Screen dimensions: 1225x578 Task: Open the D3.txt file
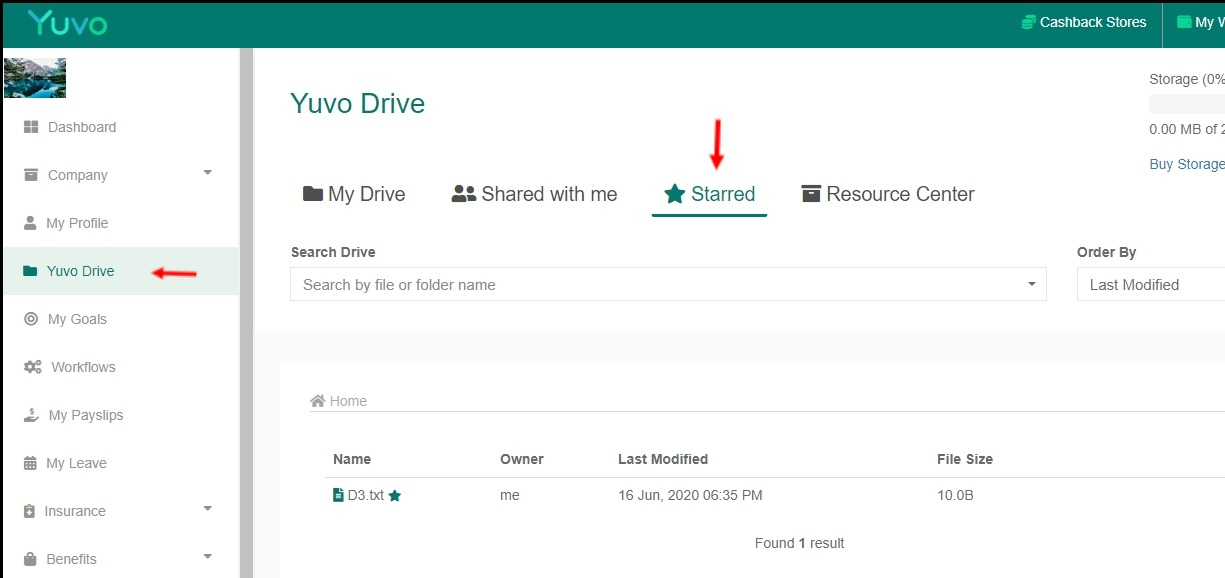(x=365, y=495)
